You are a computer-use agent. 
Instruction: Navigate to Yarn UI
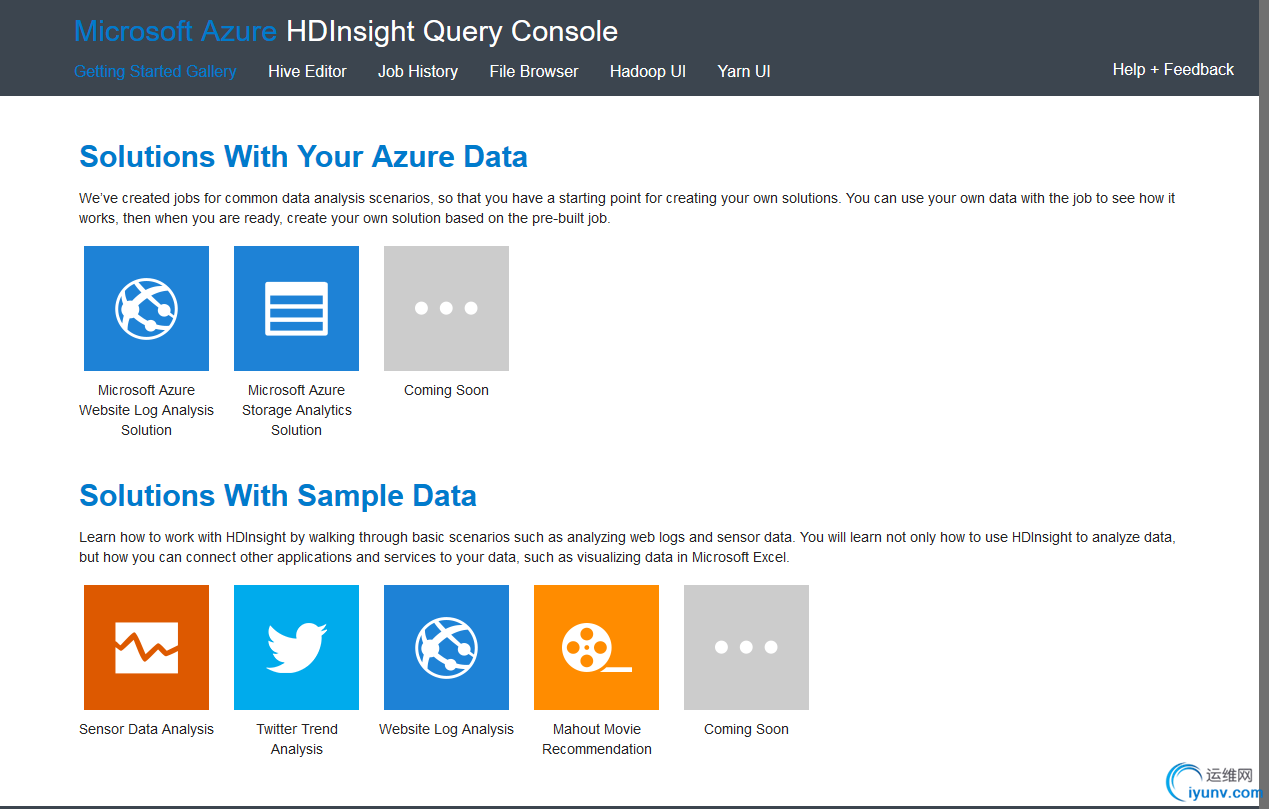pyautogui.click(x=744, y=71)
